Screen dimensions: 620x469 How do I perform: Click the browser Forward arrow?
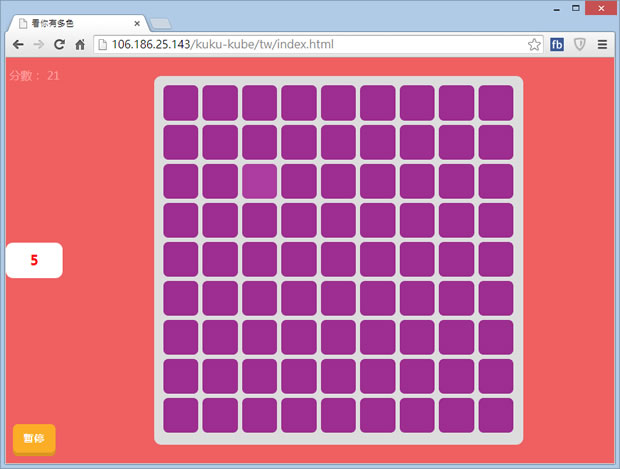(38, 45)
